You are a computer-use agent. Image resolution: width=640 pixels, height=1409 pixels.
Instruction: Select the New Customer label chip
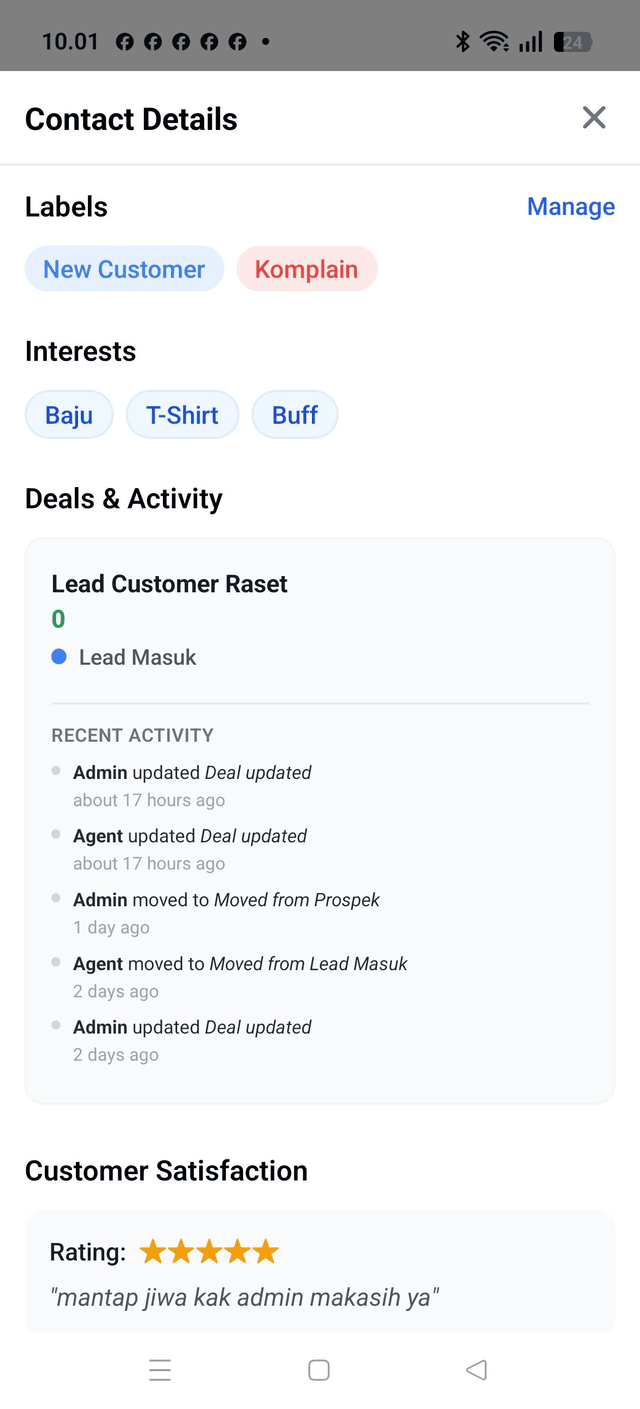point(124,269)
